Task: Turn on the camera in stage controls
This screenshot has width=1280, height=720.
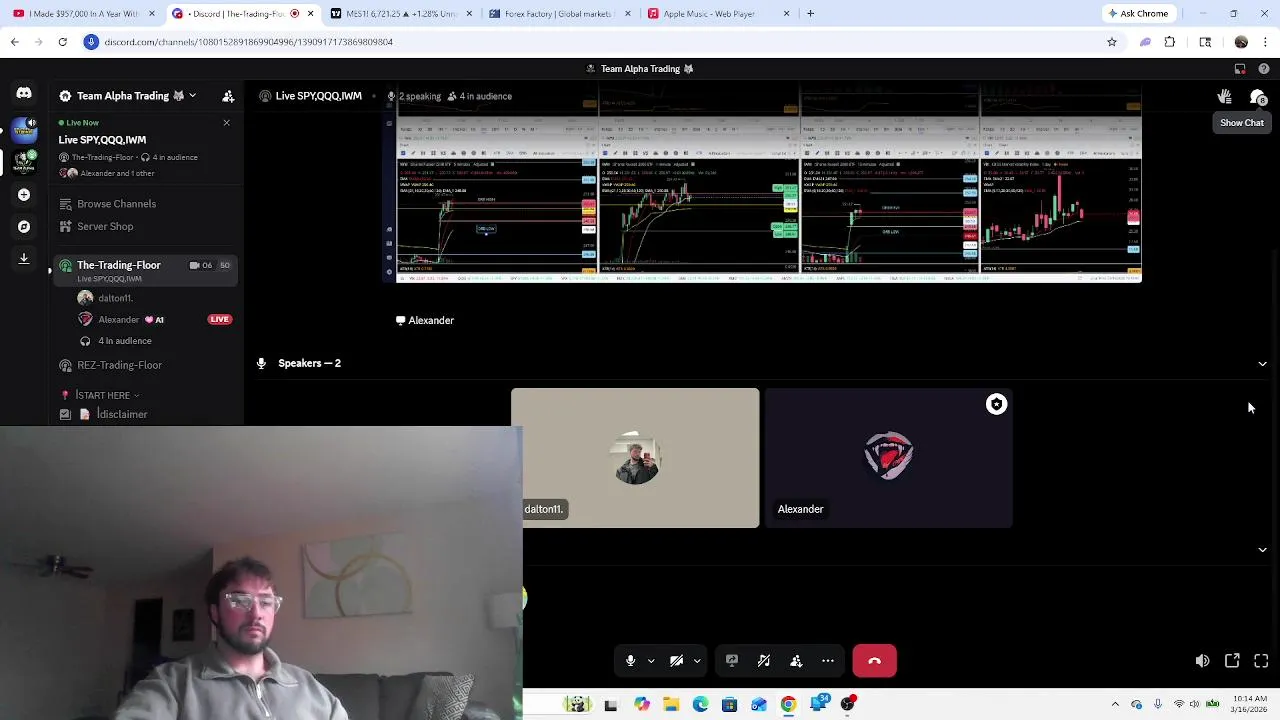Action: pyautogui.click(x=676, y=661)
